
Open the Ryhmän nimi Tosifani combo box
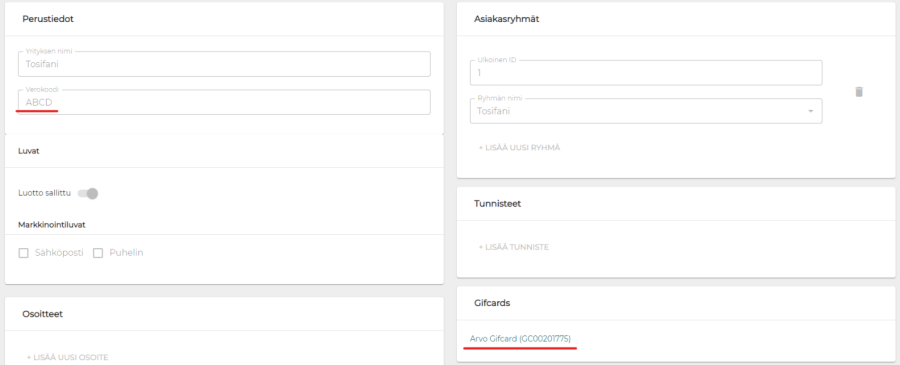coord(646,111)
